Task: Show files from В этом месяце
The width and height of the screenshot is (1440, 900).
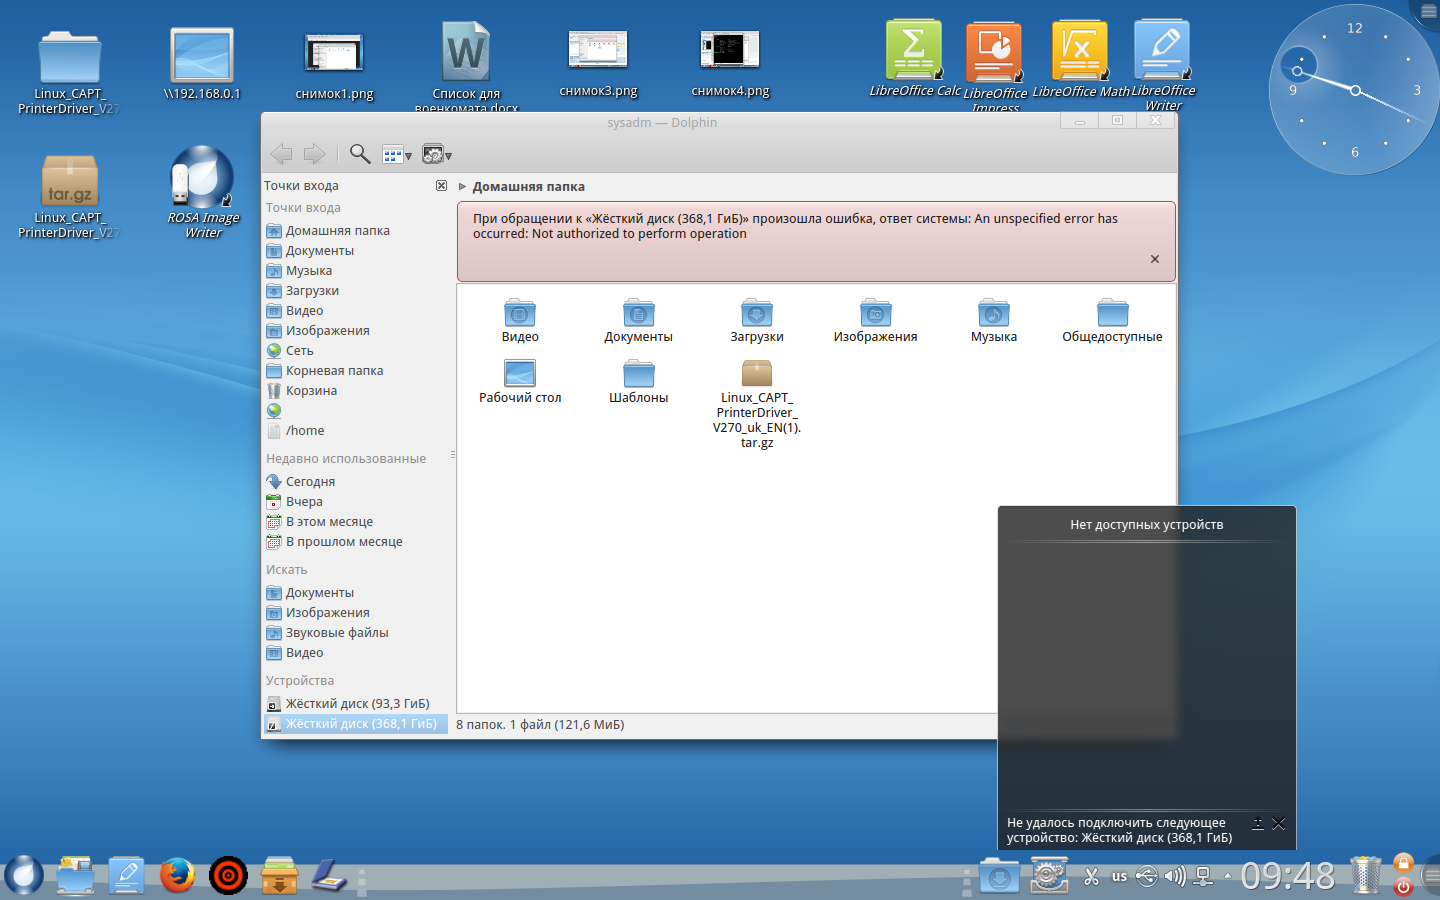Action: point(356,522)
